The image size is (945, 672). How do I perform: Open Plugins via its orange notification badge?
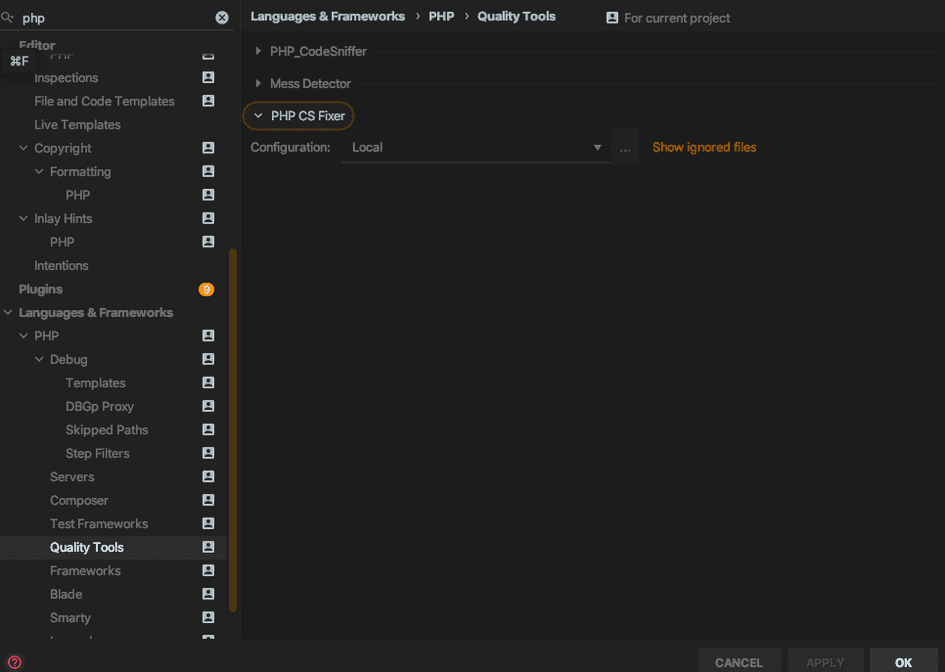[x=205, y=289]
